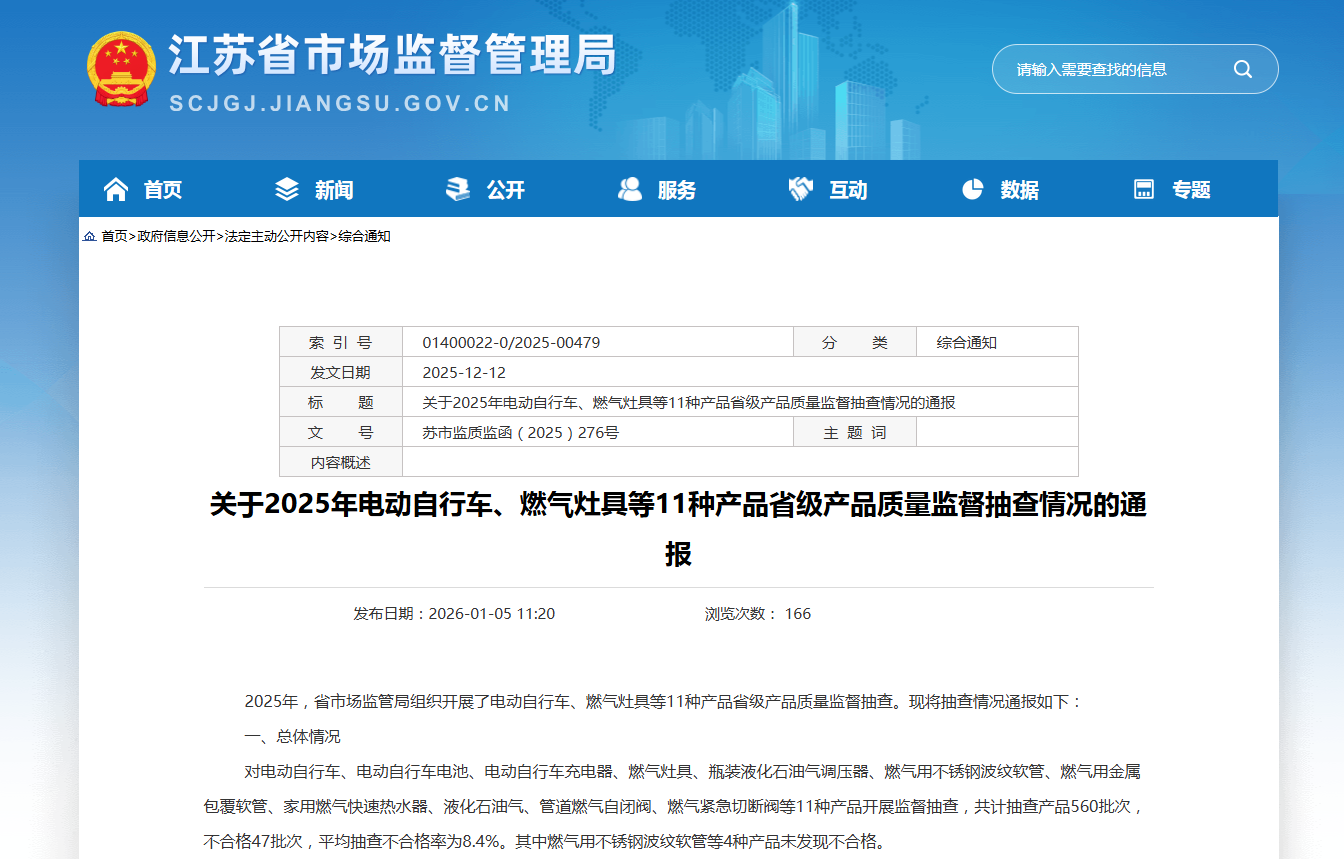1344x859 pixels.
Task: Click the search magnifier icon
Action: coord(1242,69)
